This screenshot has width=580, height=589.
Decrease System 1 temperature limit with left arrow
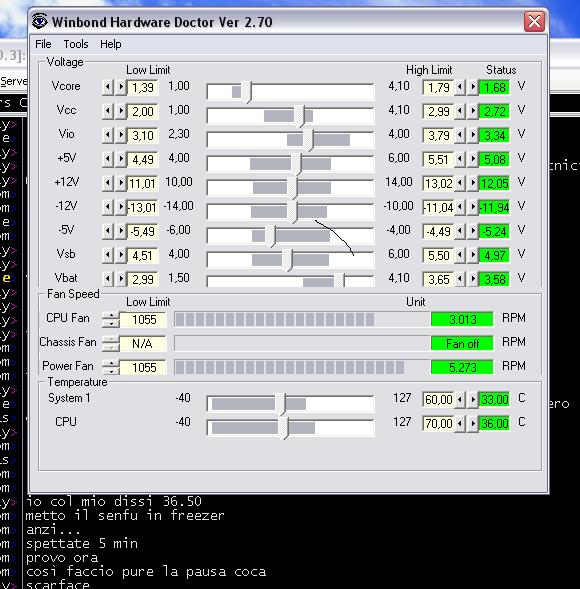coord(460,399)
